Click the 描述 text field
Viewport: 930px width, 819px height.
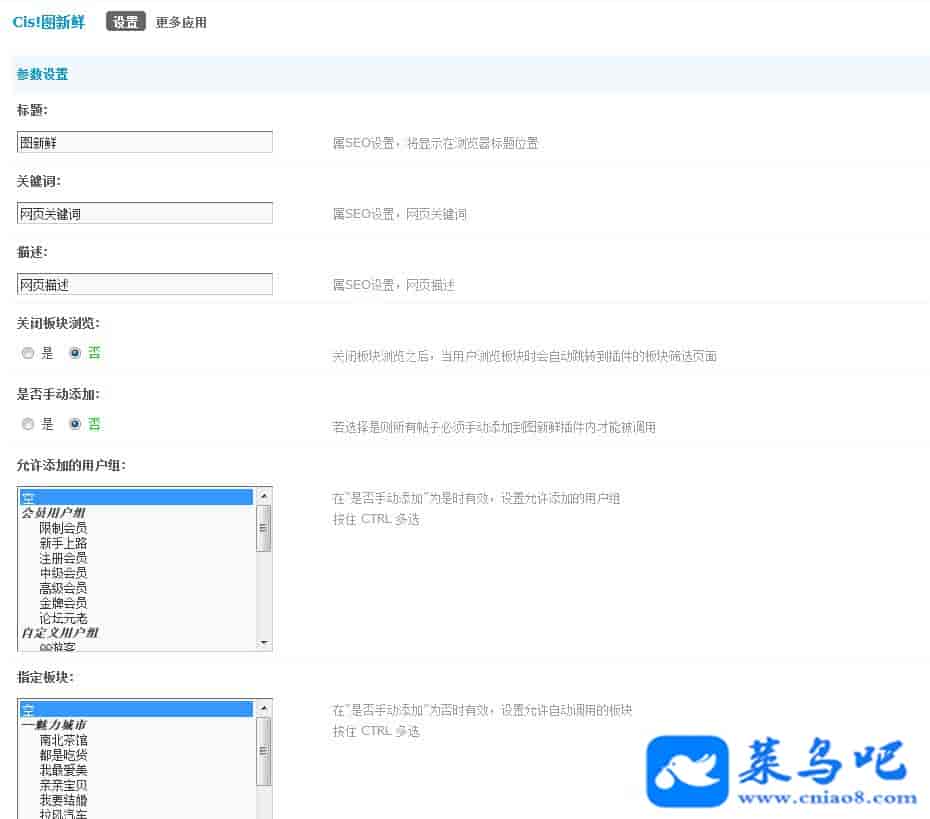click(145, 285)
